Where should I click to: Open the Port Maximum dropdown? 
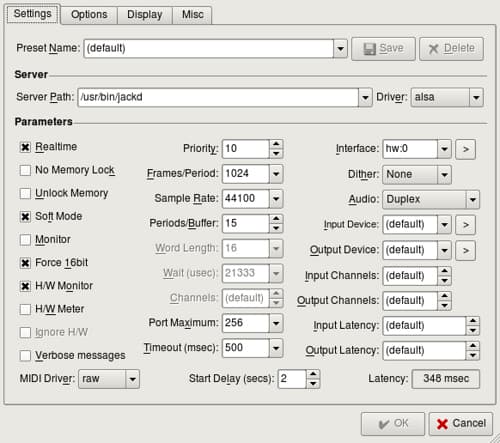point(276,323)
